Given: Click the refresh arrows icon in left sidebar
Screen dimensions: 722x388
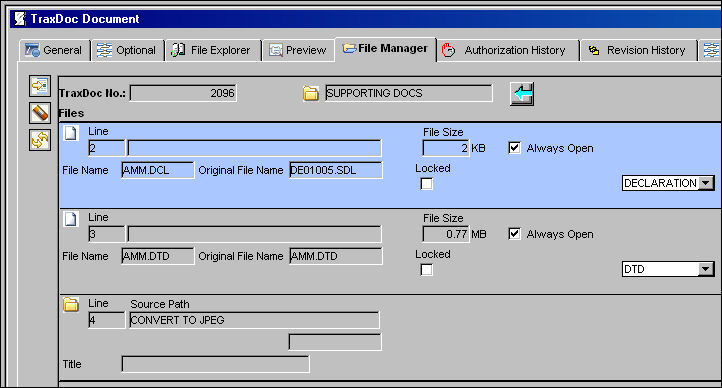Looking at the screenshot, I should (40, 140).
